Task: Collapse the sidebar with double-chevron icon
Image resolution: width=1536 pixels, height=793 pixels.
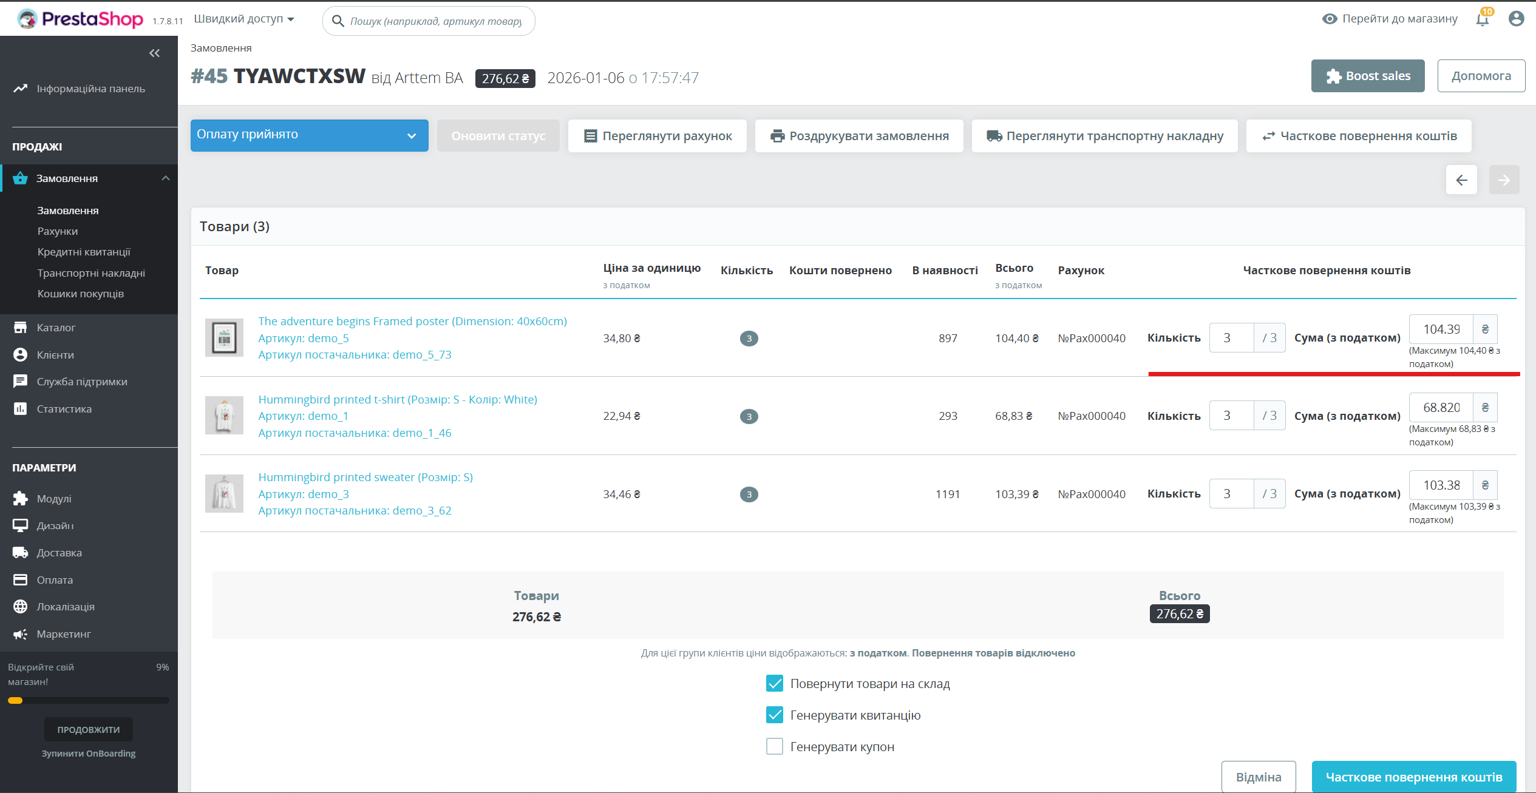Action: tap(154, 53)
